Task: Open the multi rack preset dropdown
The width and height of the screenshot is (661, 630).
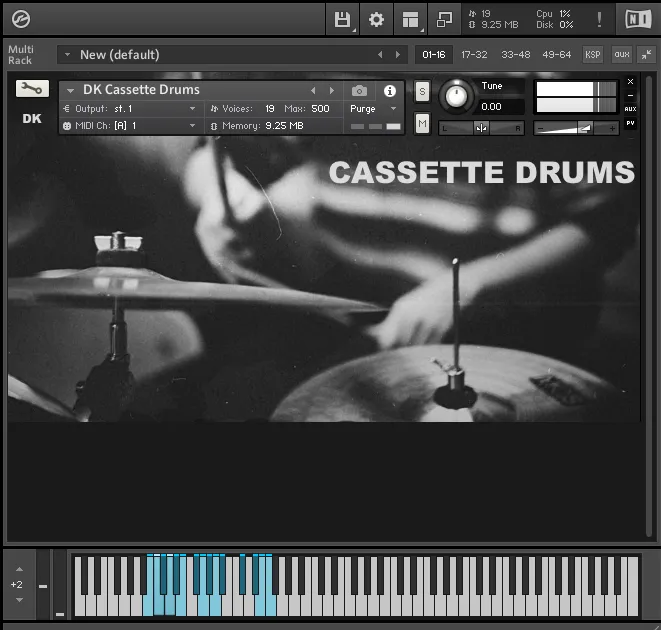Action: point(67,54)
